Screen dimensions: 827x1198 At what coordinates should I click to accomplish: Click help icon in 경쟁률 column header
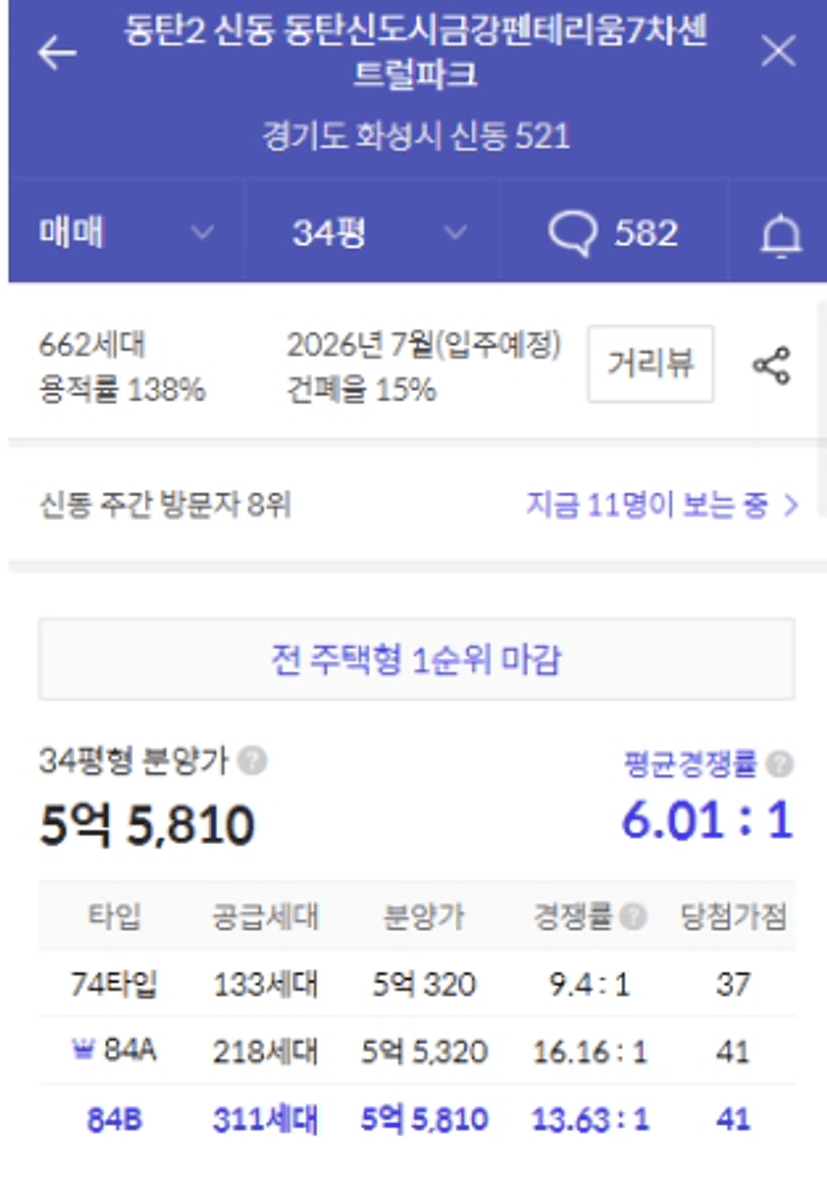[633, 916]
